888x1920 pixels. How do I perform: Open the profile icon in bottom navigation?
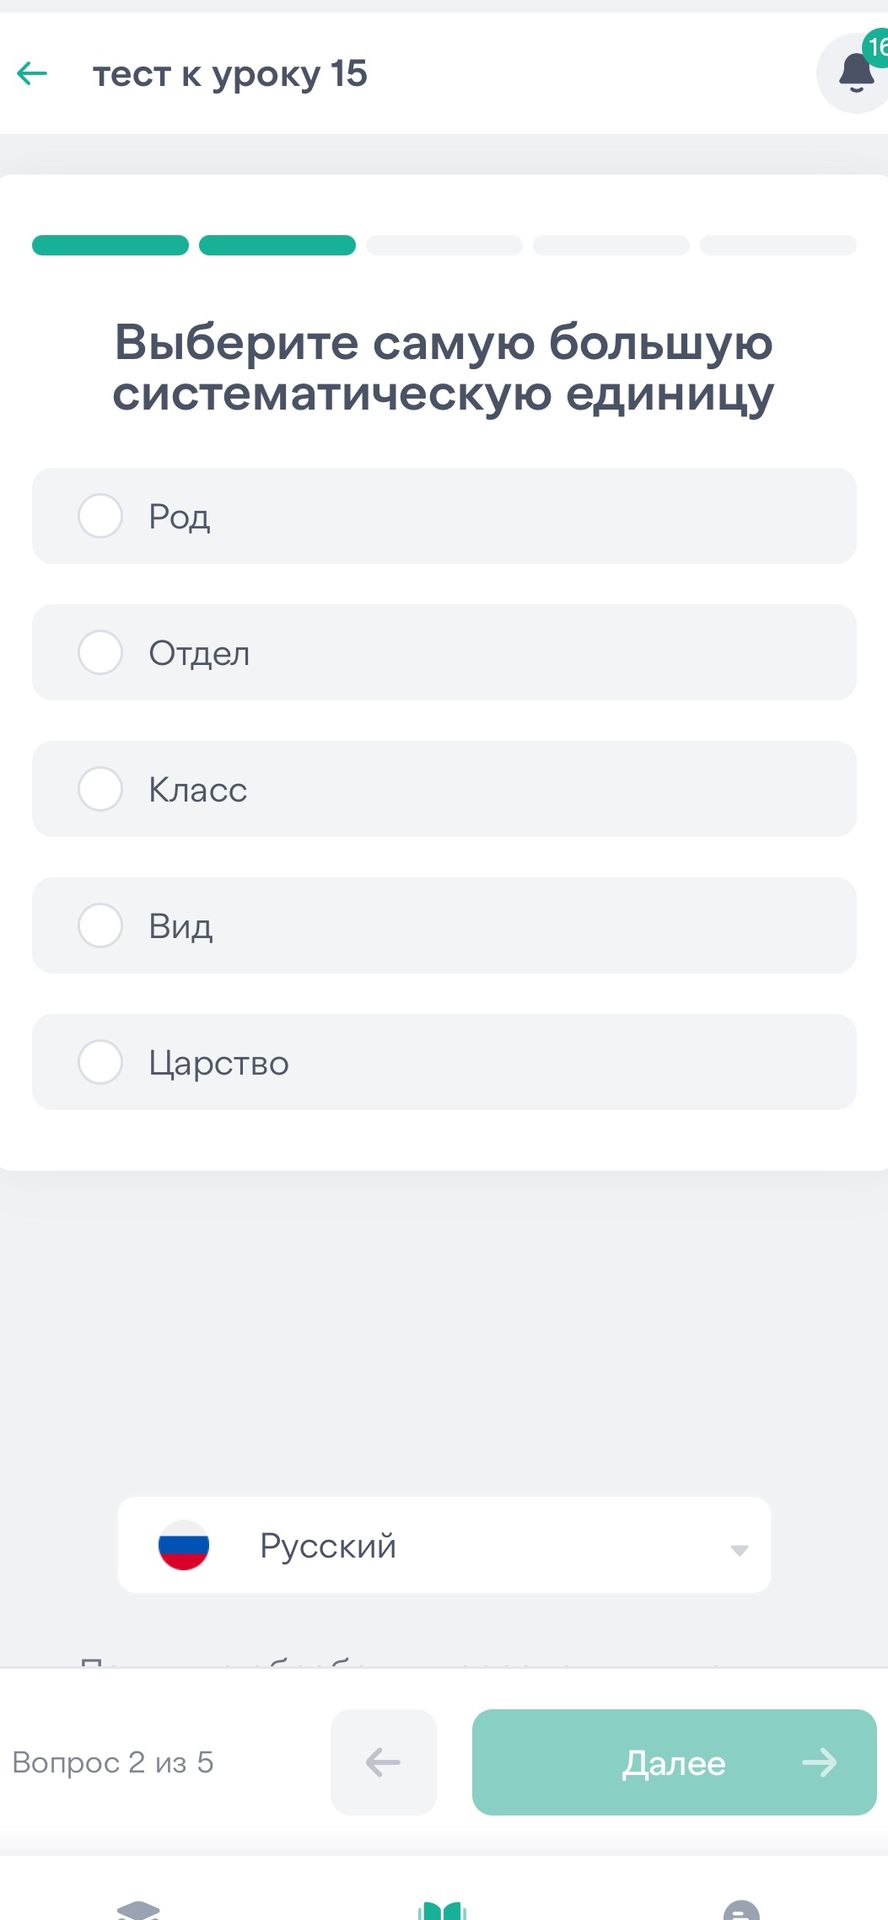click(x=741, y=1908)
